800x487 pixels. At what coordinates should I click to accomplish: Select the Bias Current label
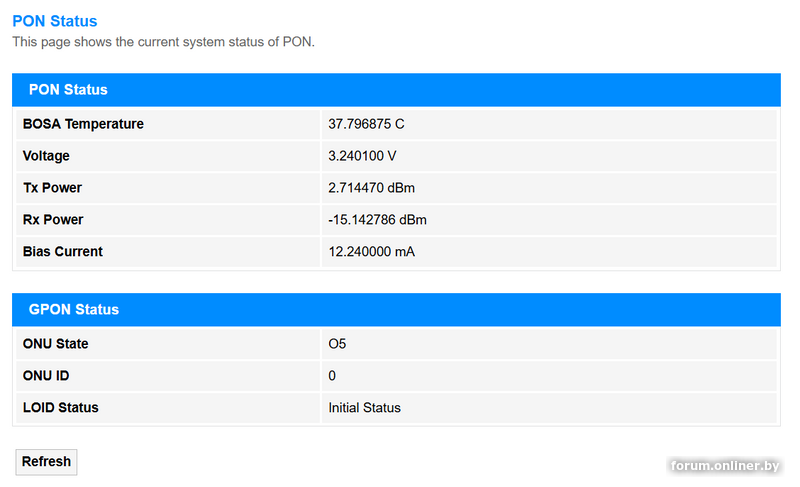tap(63, 252)
